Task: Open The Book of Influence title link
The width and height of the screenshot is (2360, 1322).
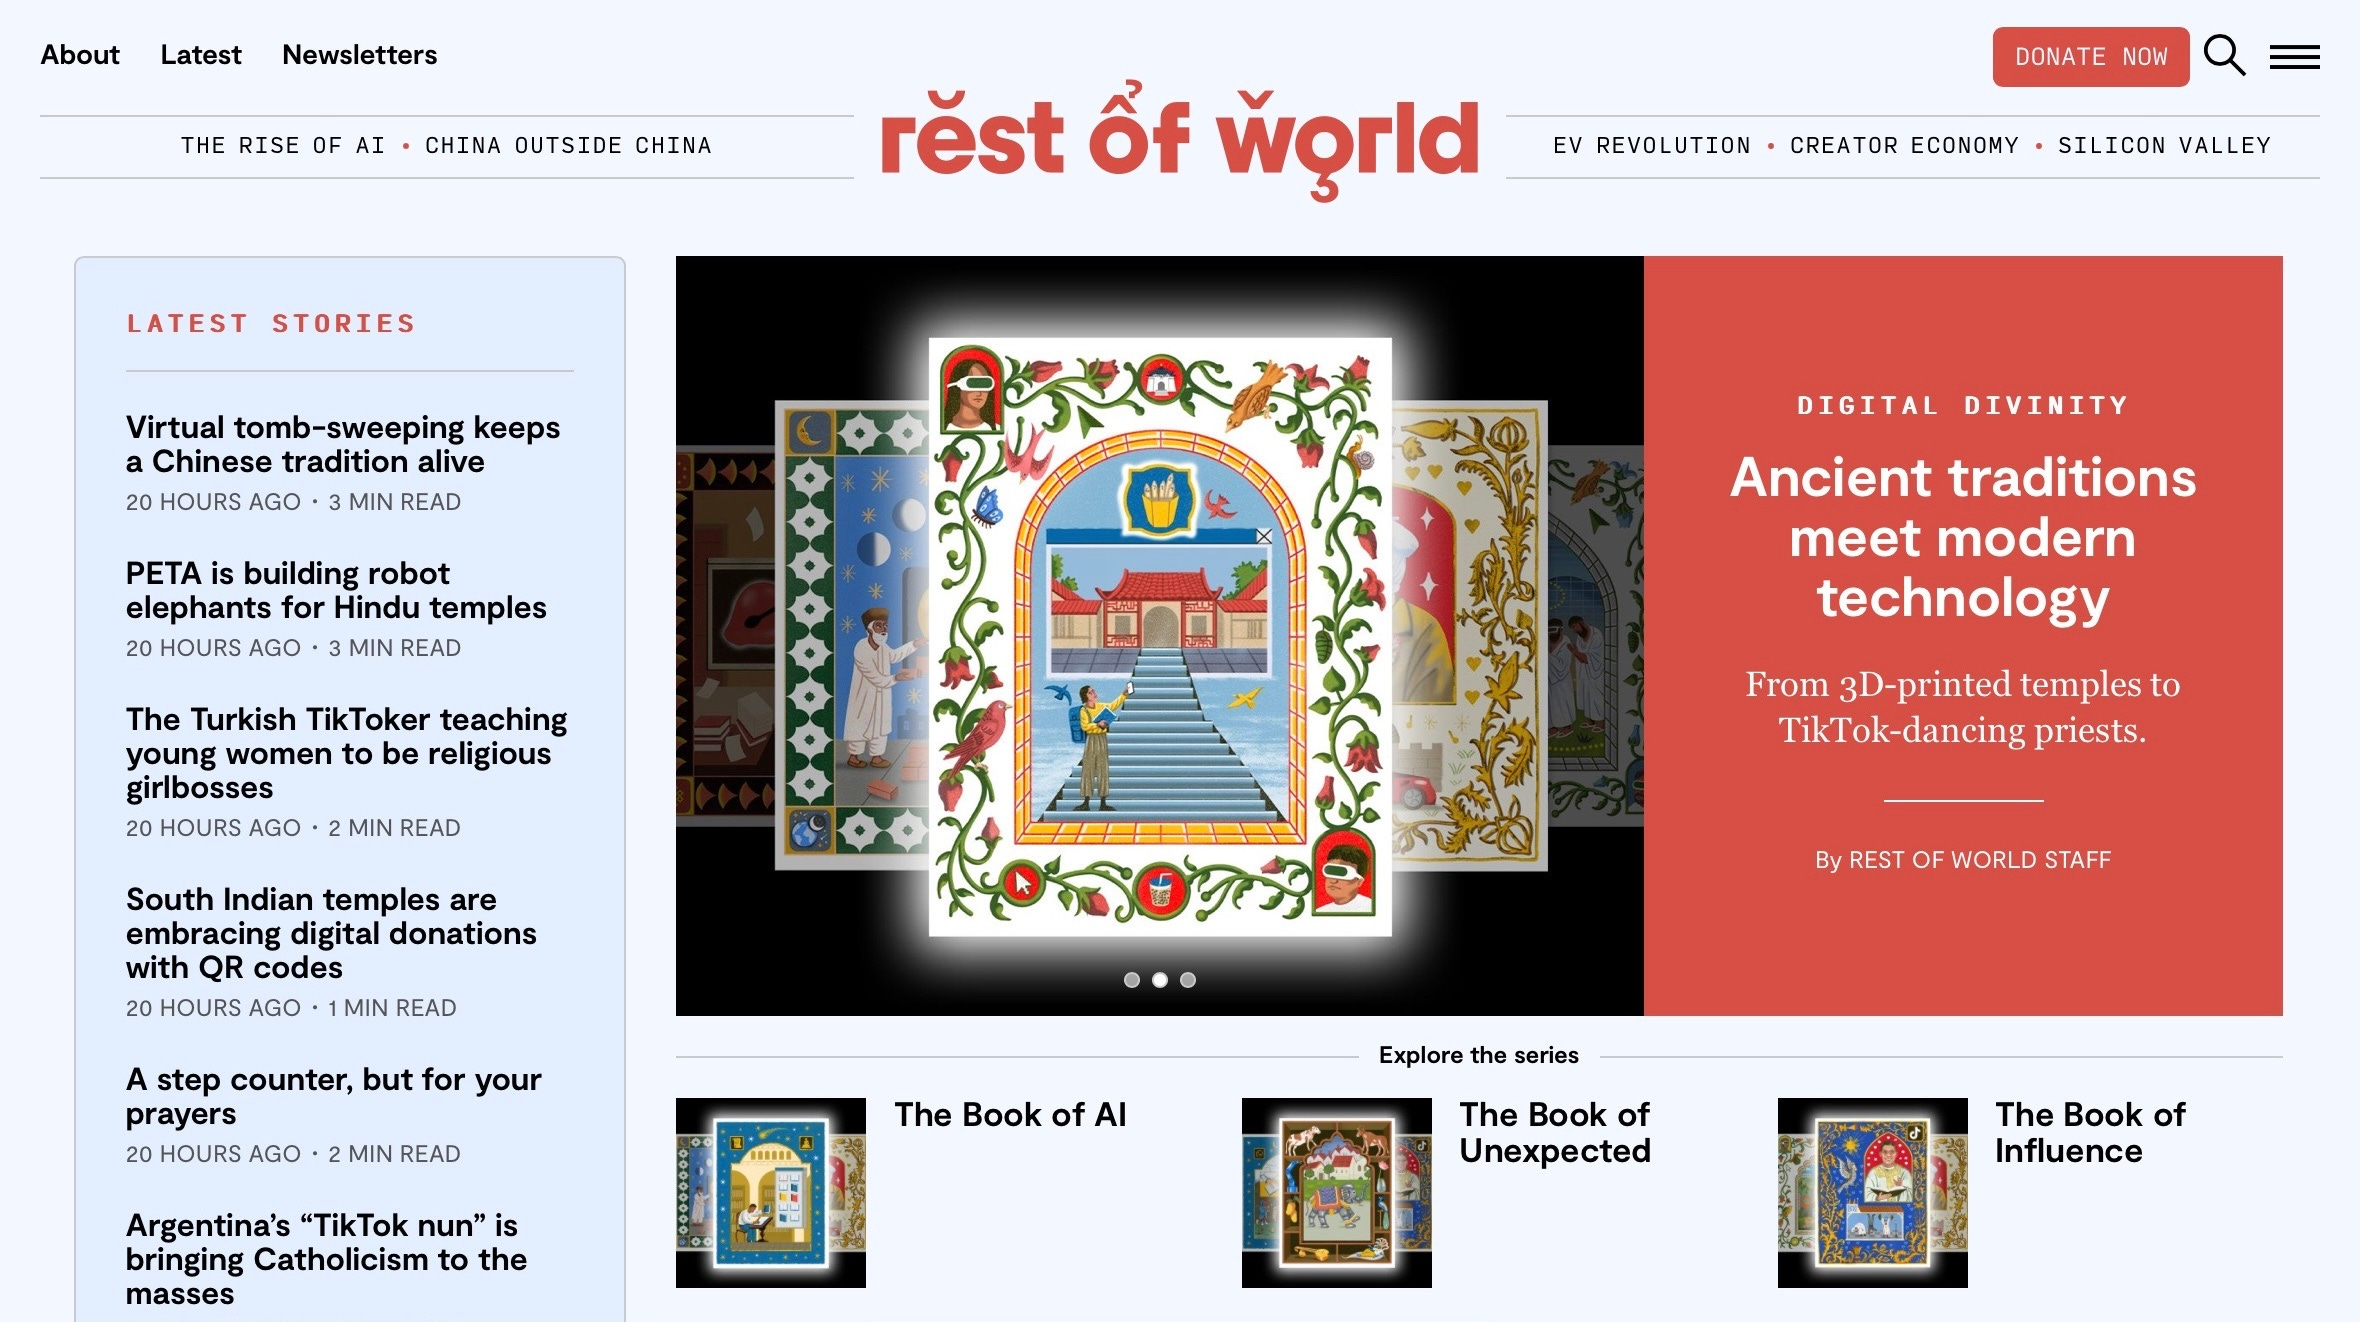Action: point(2090,1133)
